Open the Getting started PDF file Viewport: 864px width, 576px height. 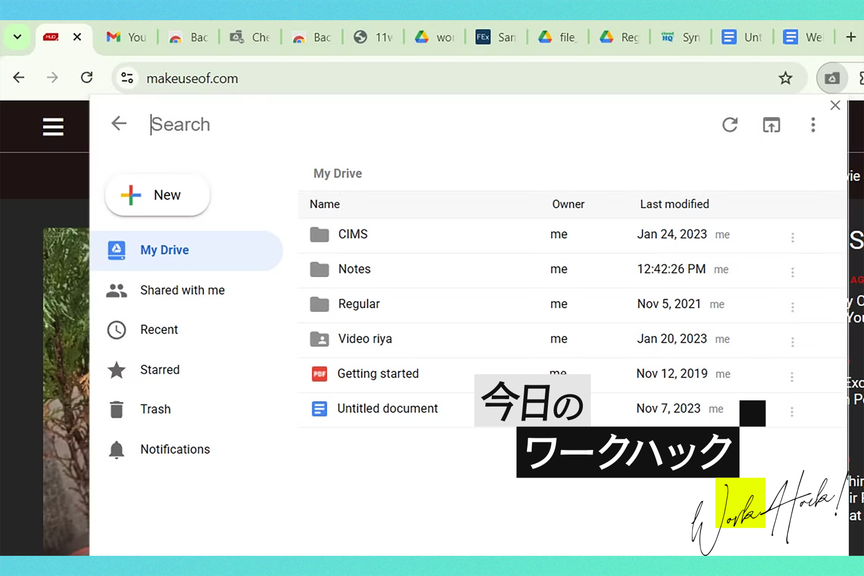377,374
